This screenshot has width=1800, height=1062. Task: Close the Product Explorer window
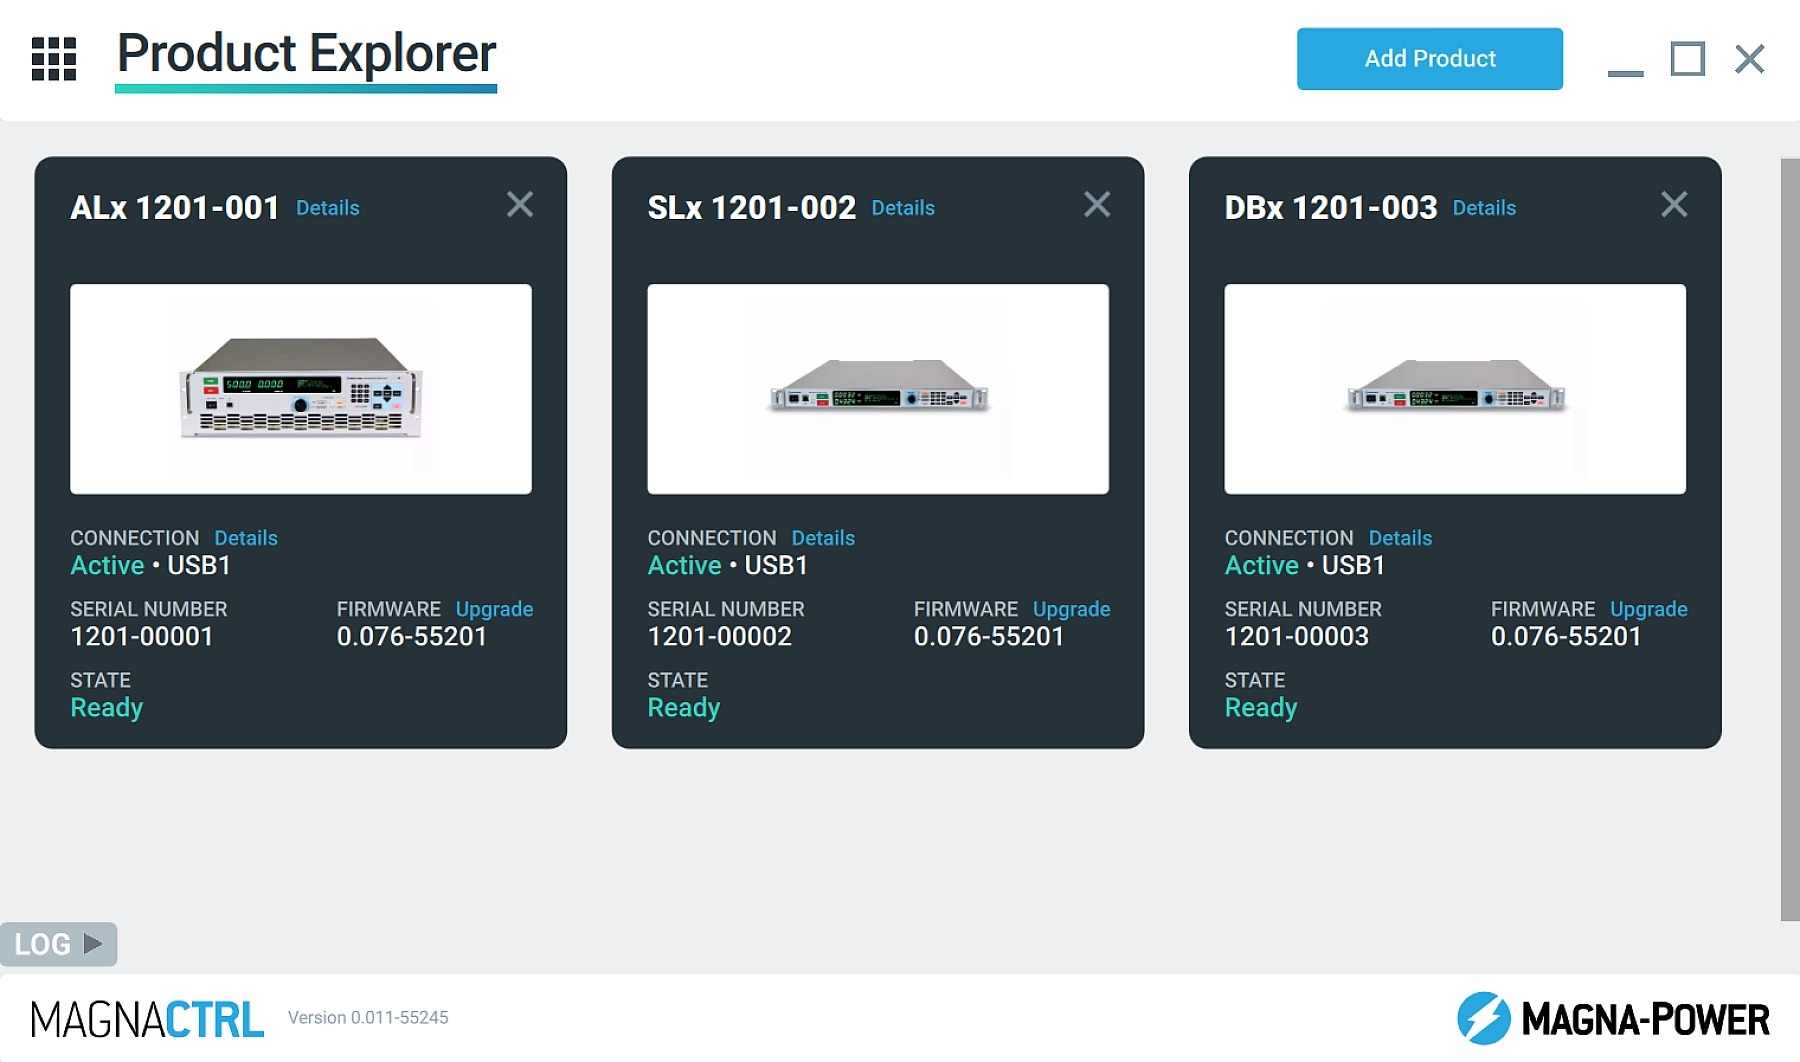pos(1750,59)
